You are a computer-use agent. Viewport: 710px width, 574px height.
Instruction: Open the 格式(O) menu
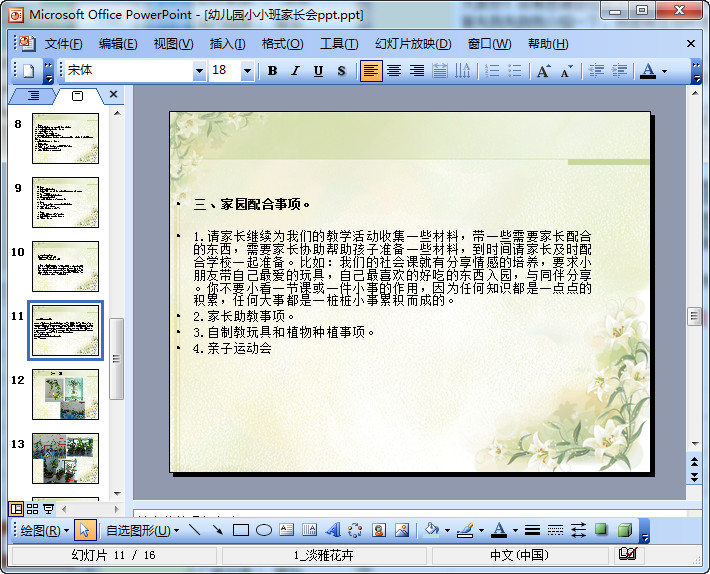coord(283,44)
